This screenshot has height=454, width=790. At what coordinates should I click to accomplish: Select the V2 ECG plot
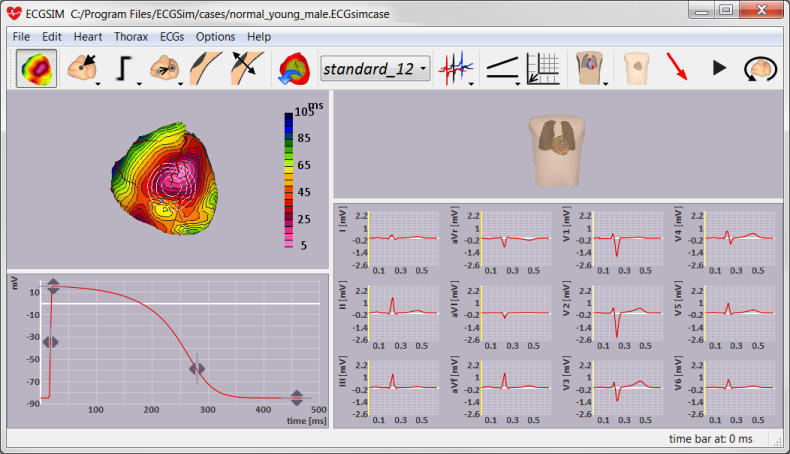pyautogui.click(x=627, y=313)
